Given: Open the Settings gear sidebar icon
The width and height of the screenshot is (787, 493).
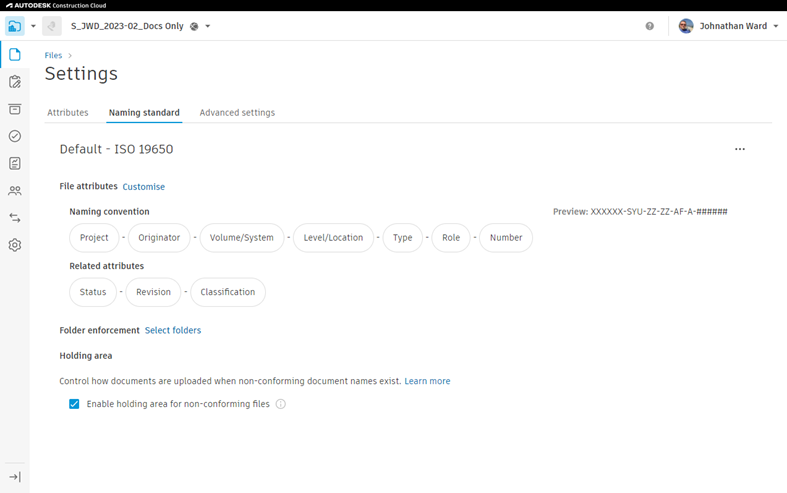Looking at the screenshot, I should [x=15, y=245].
